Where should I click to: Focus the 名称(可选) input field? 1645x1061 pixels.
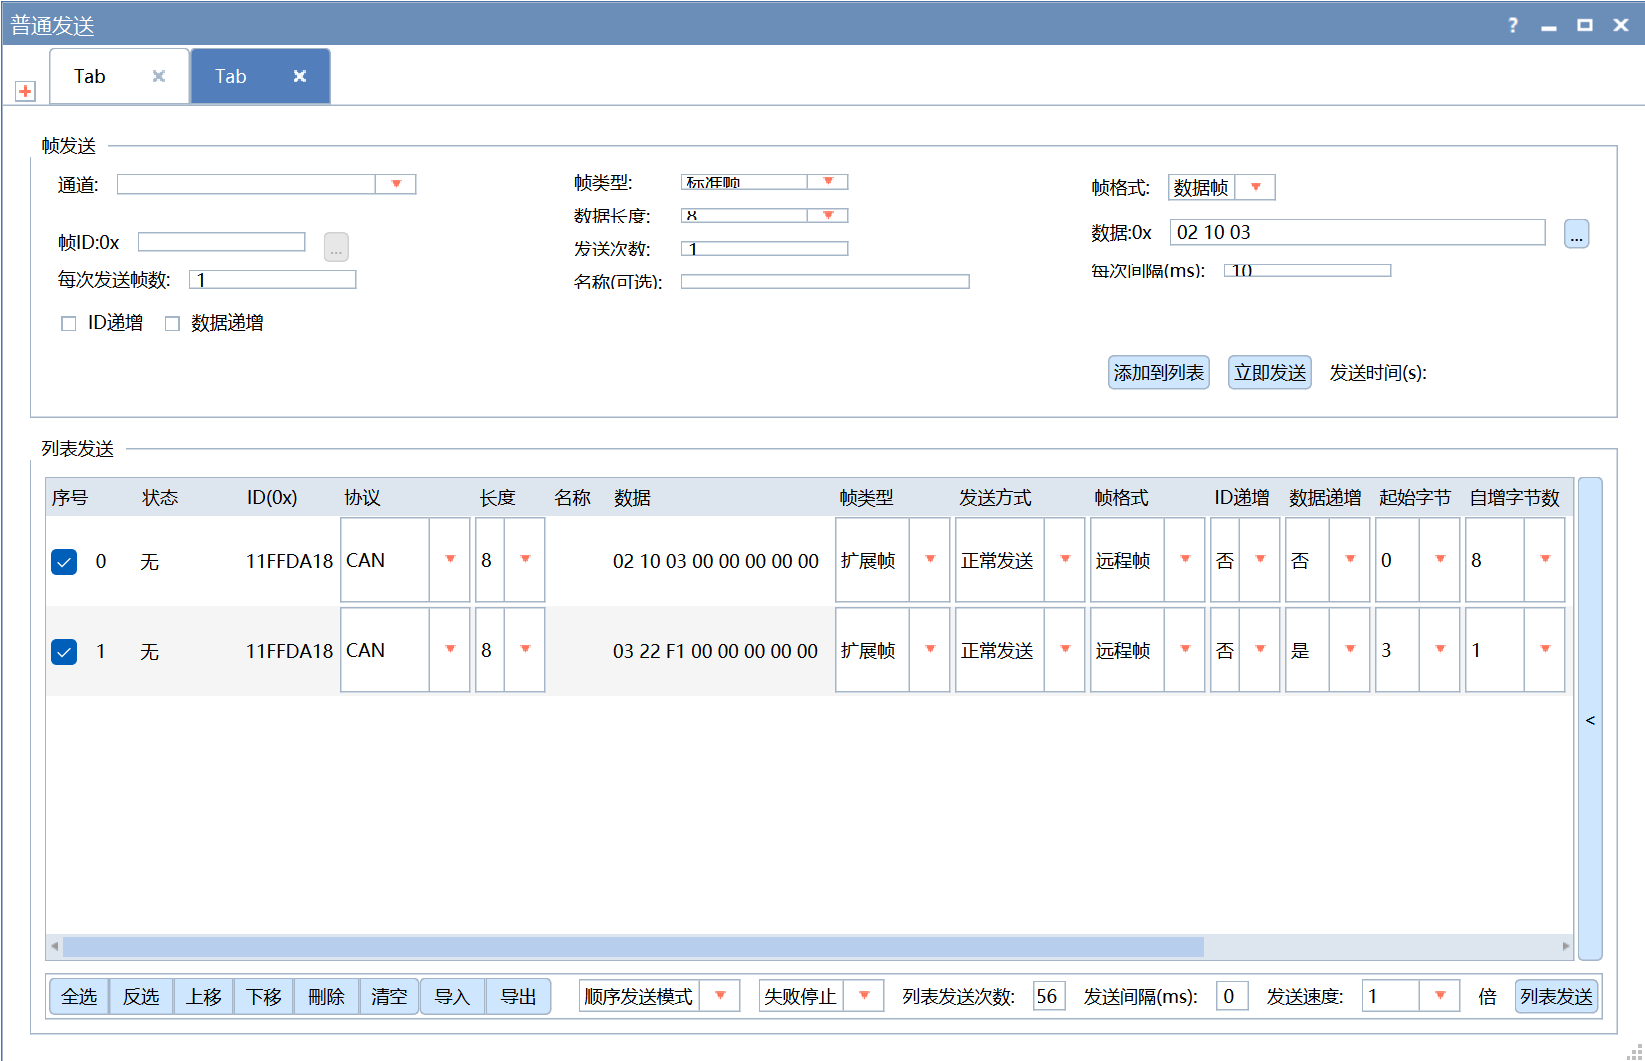coord(825,281)
